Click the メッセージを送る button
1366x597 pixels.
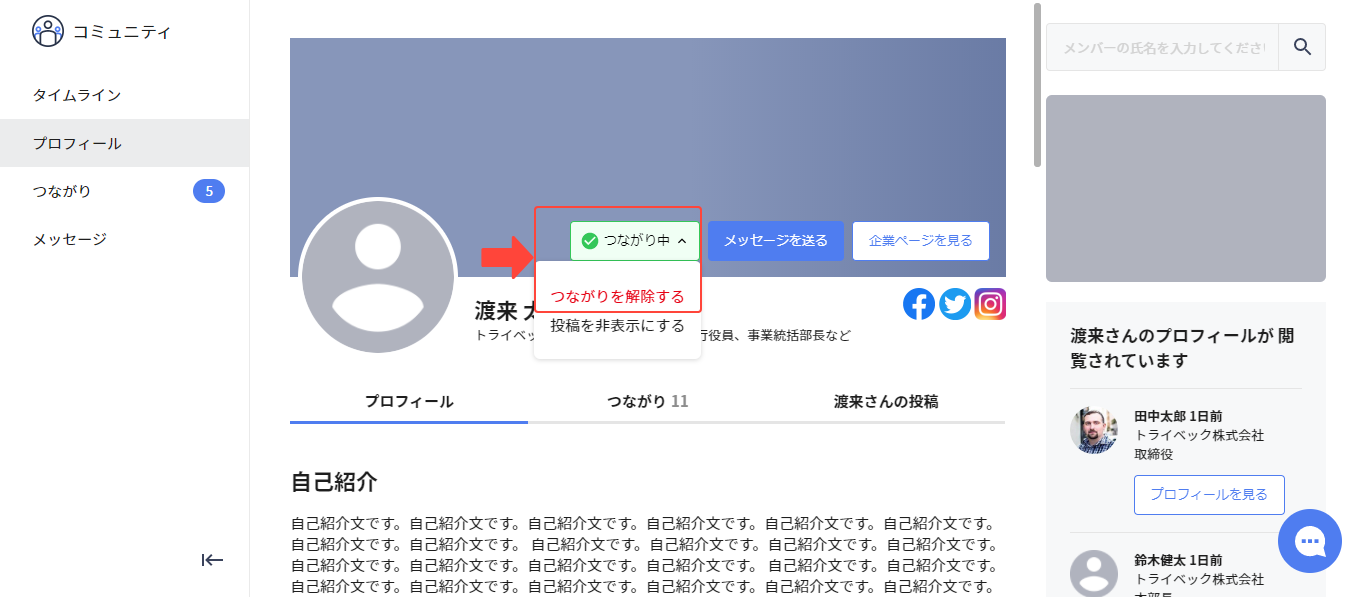coord(775,241)
